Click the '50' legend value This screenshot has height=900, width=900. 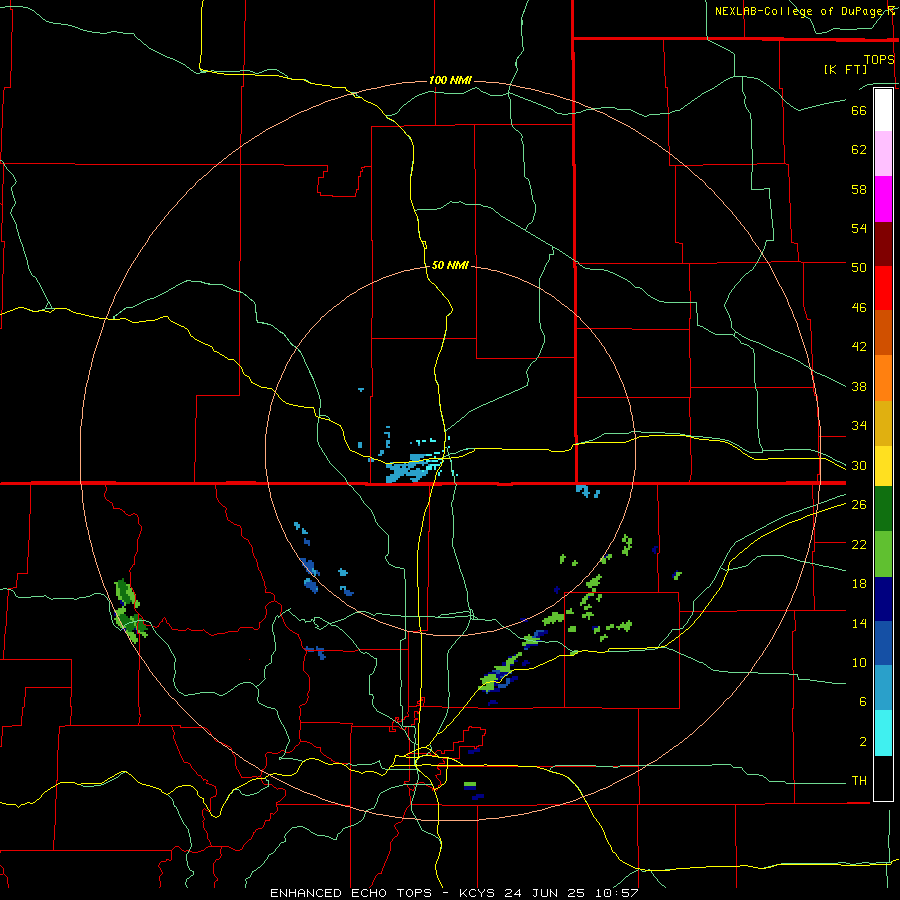[x=859, y=267]
